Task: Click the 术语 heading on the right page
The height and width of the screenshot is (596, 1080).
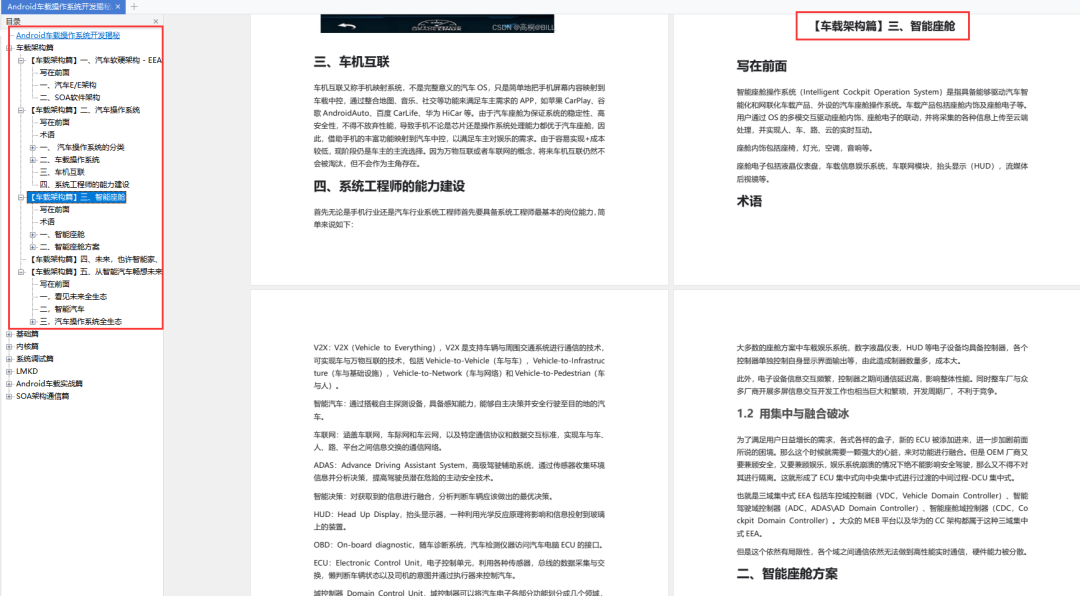Action: [749, 201]
